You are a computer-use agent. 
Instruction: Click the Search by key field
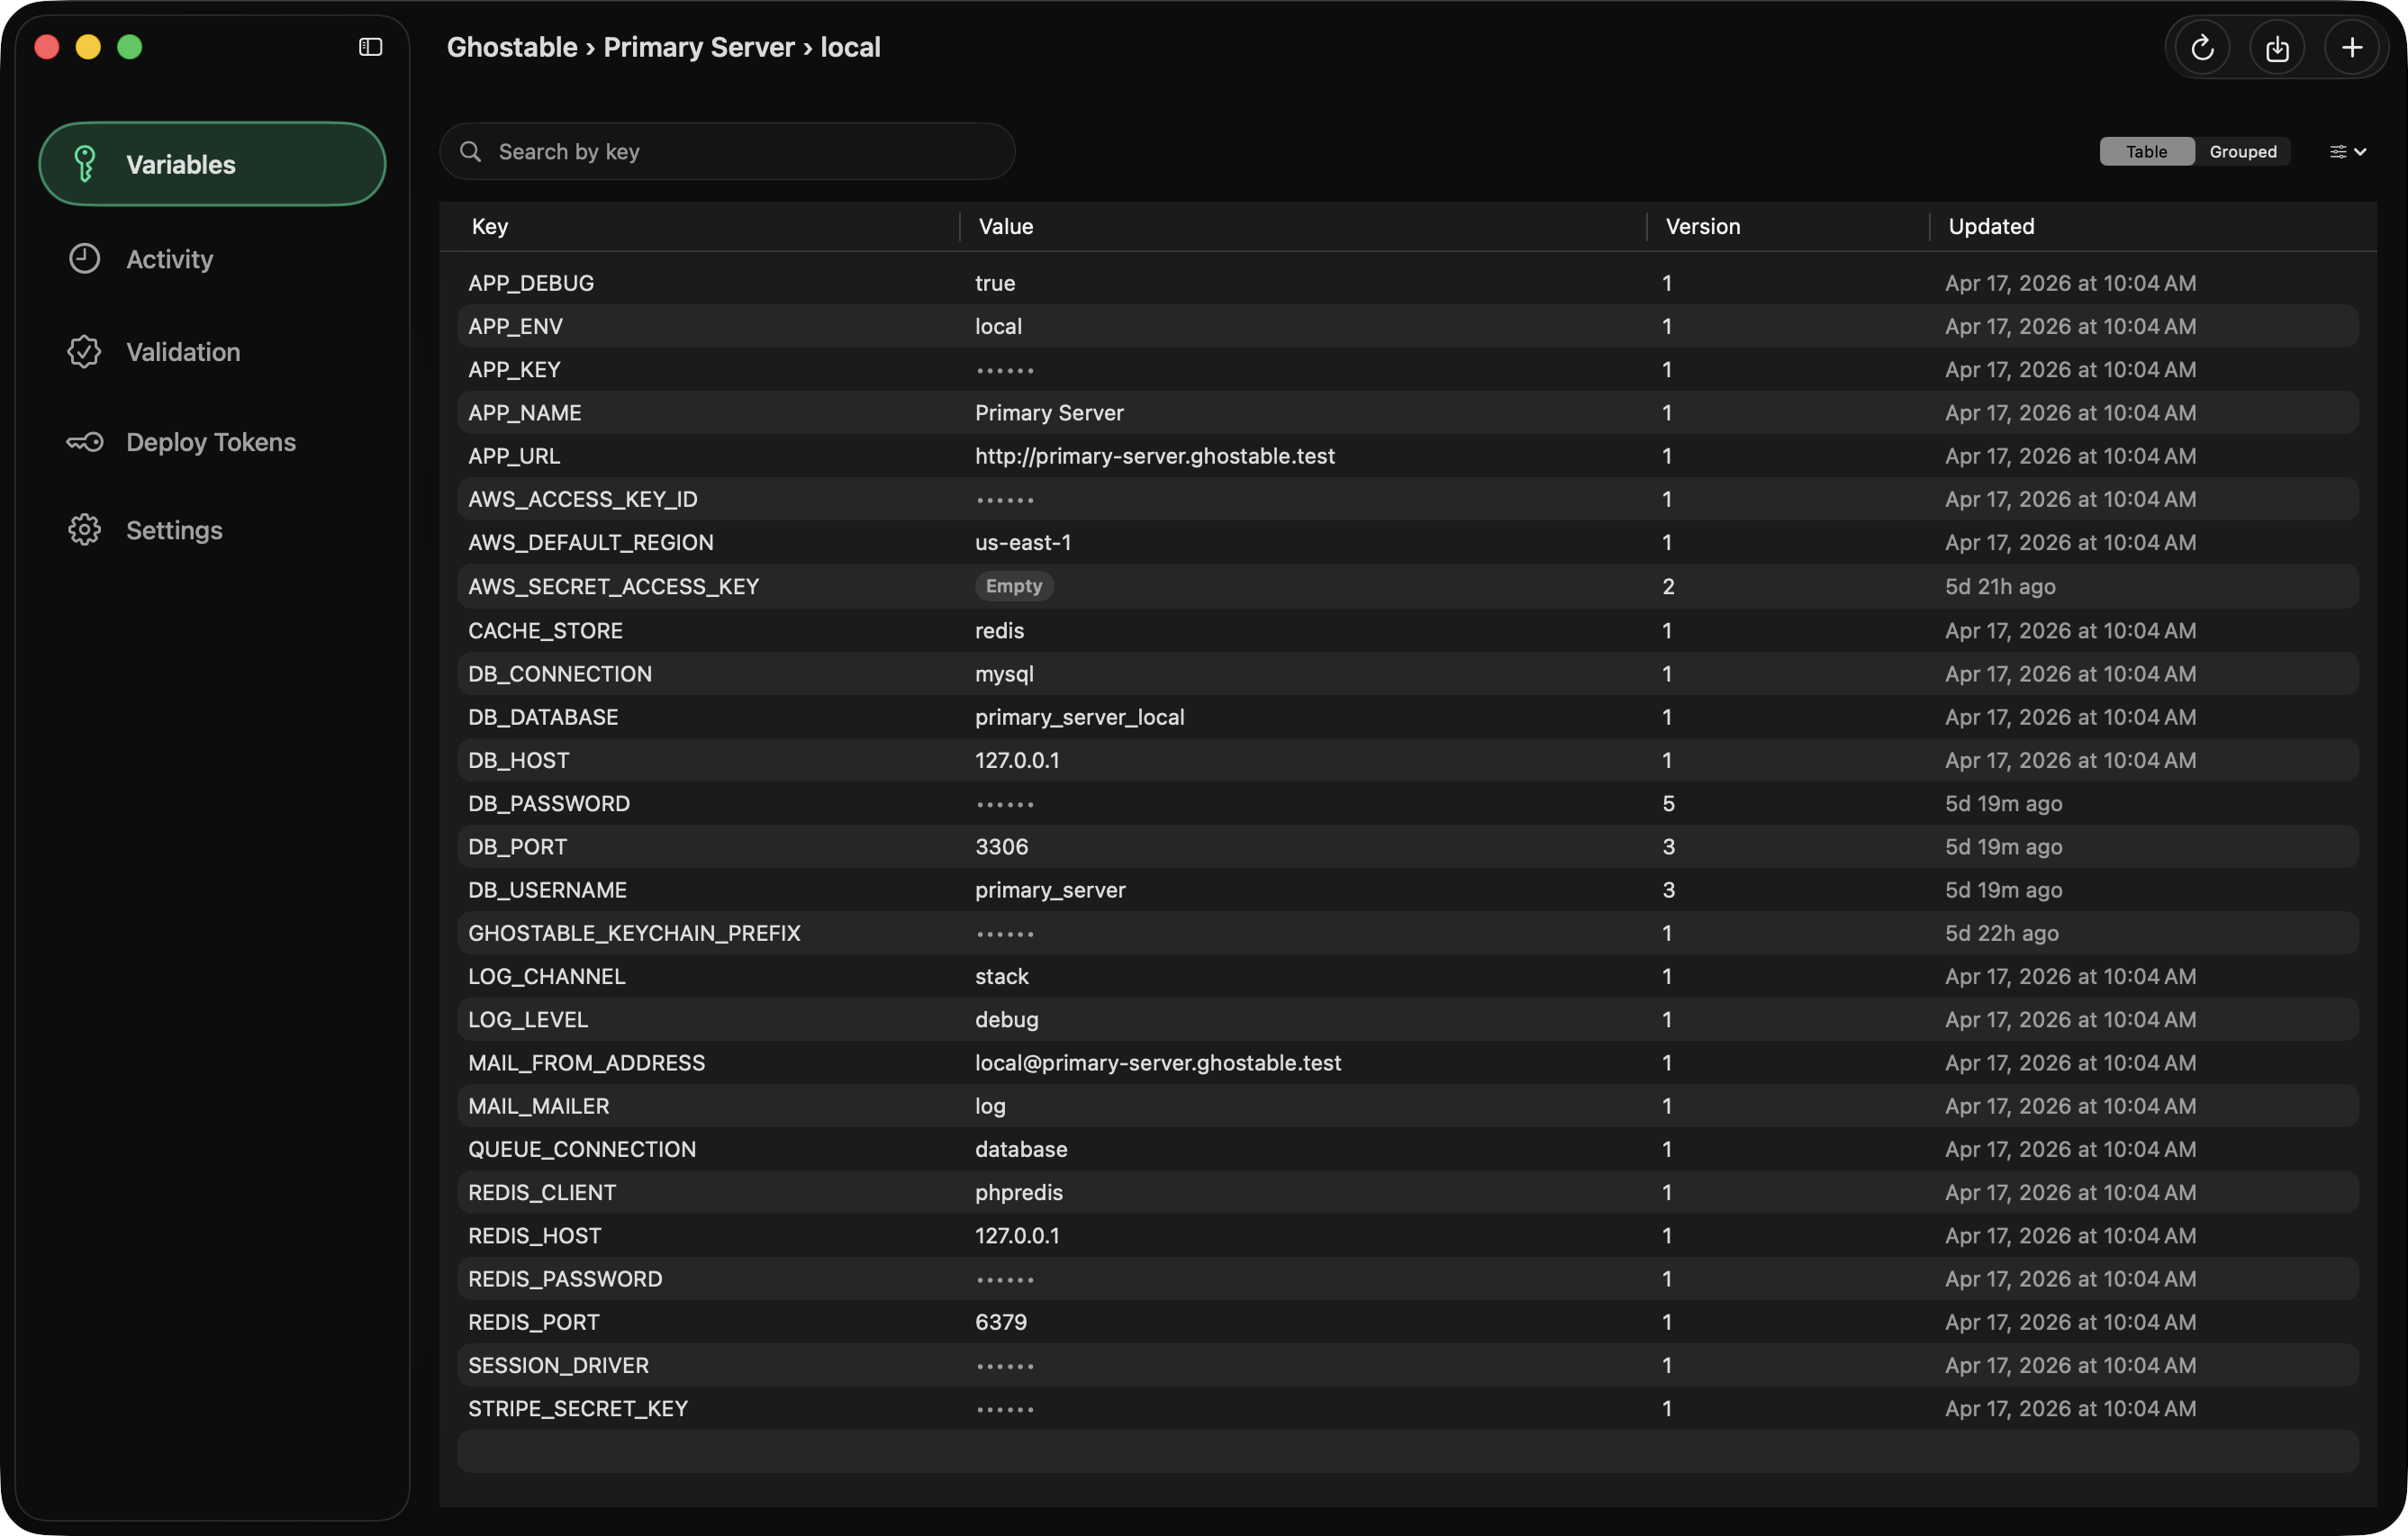pos(727,151)
